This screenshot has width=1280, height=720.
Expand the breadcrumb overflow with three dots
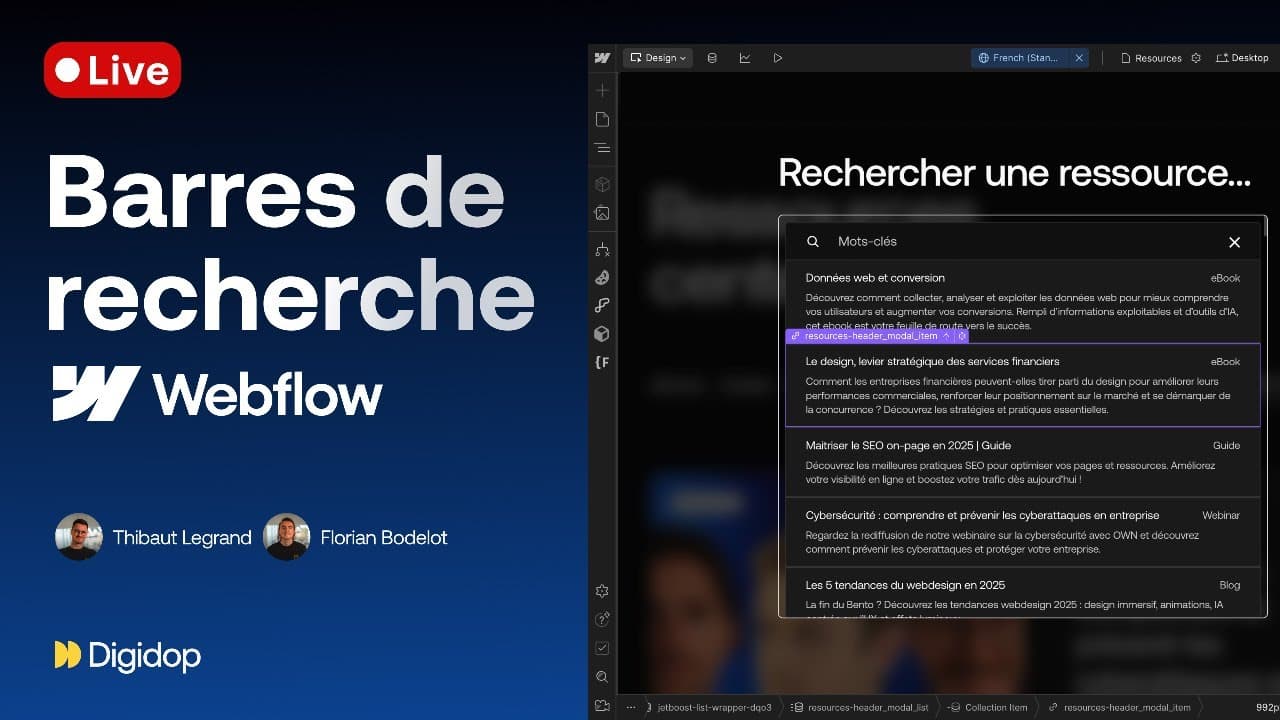631,707
